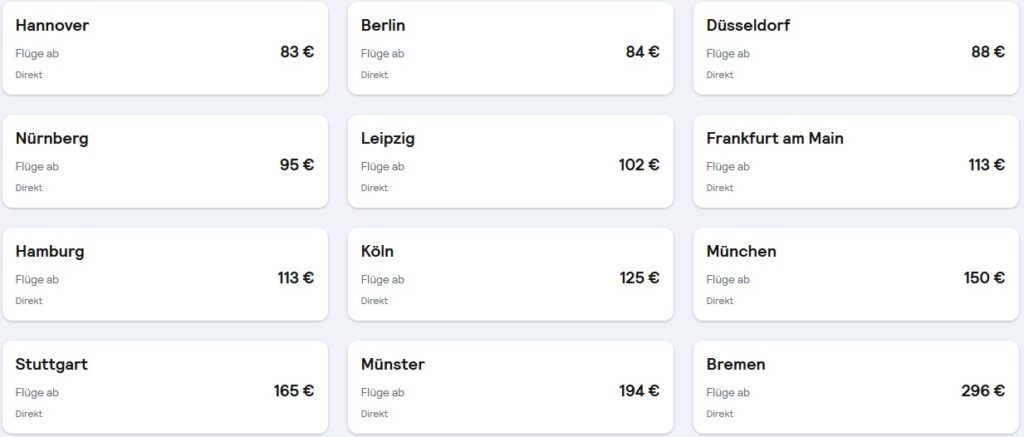Open the Hannover flight card

(x=165, y=49)
